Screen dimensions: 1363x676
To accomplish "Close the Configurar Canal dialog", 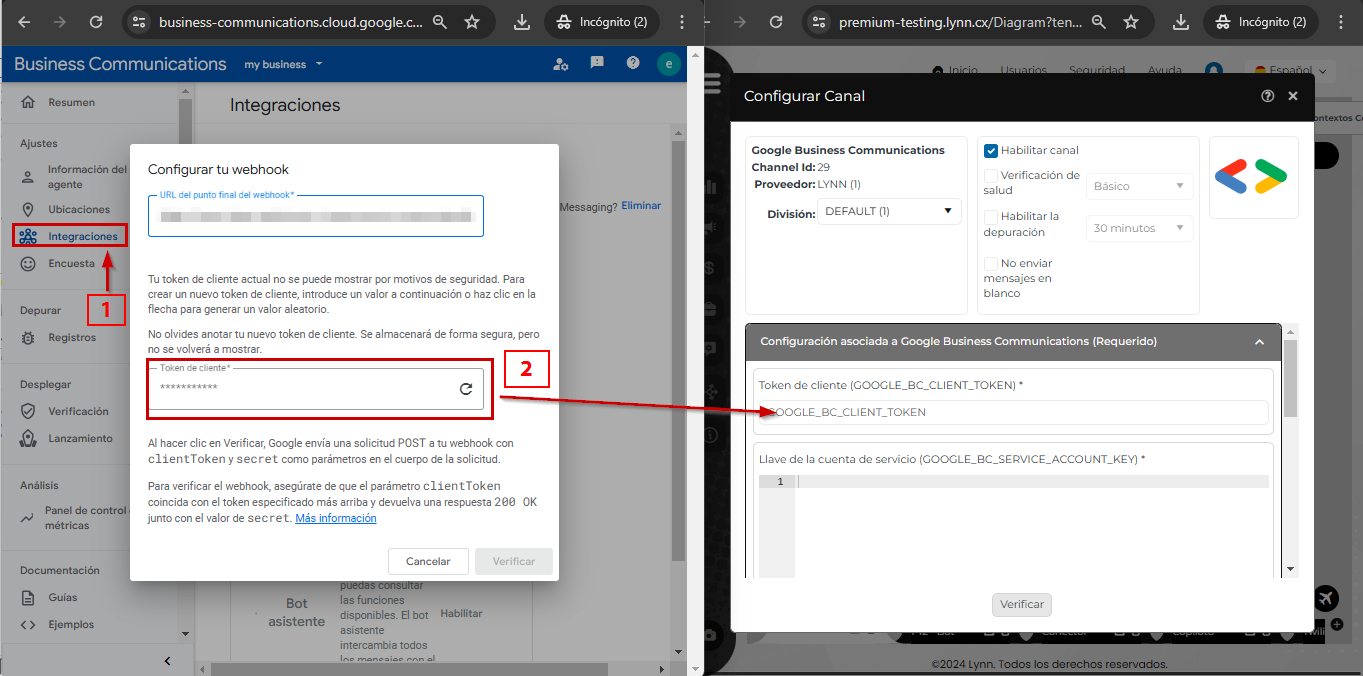I will coord(1293,96).
